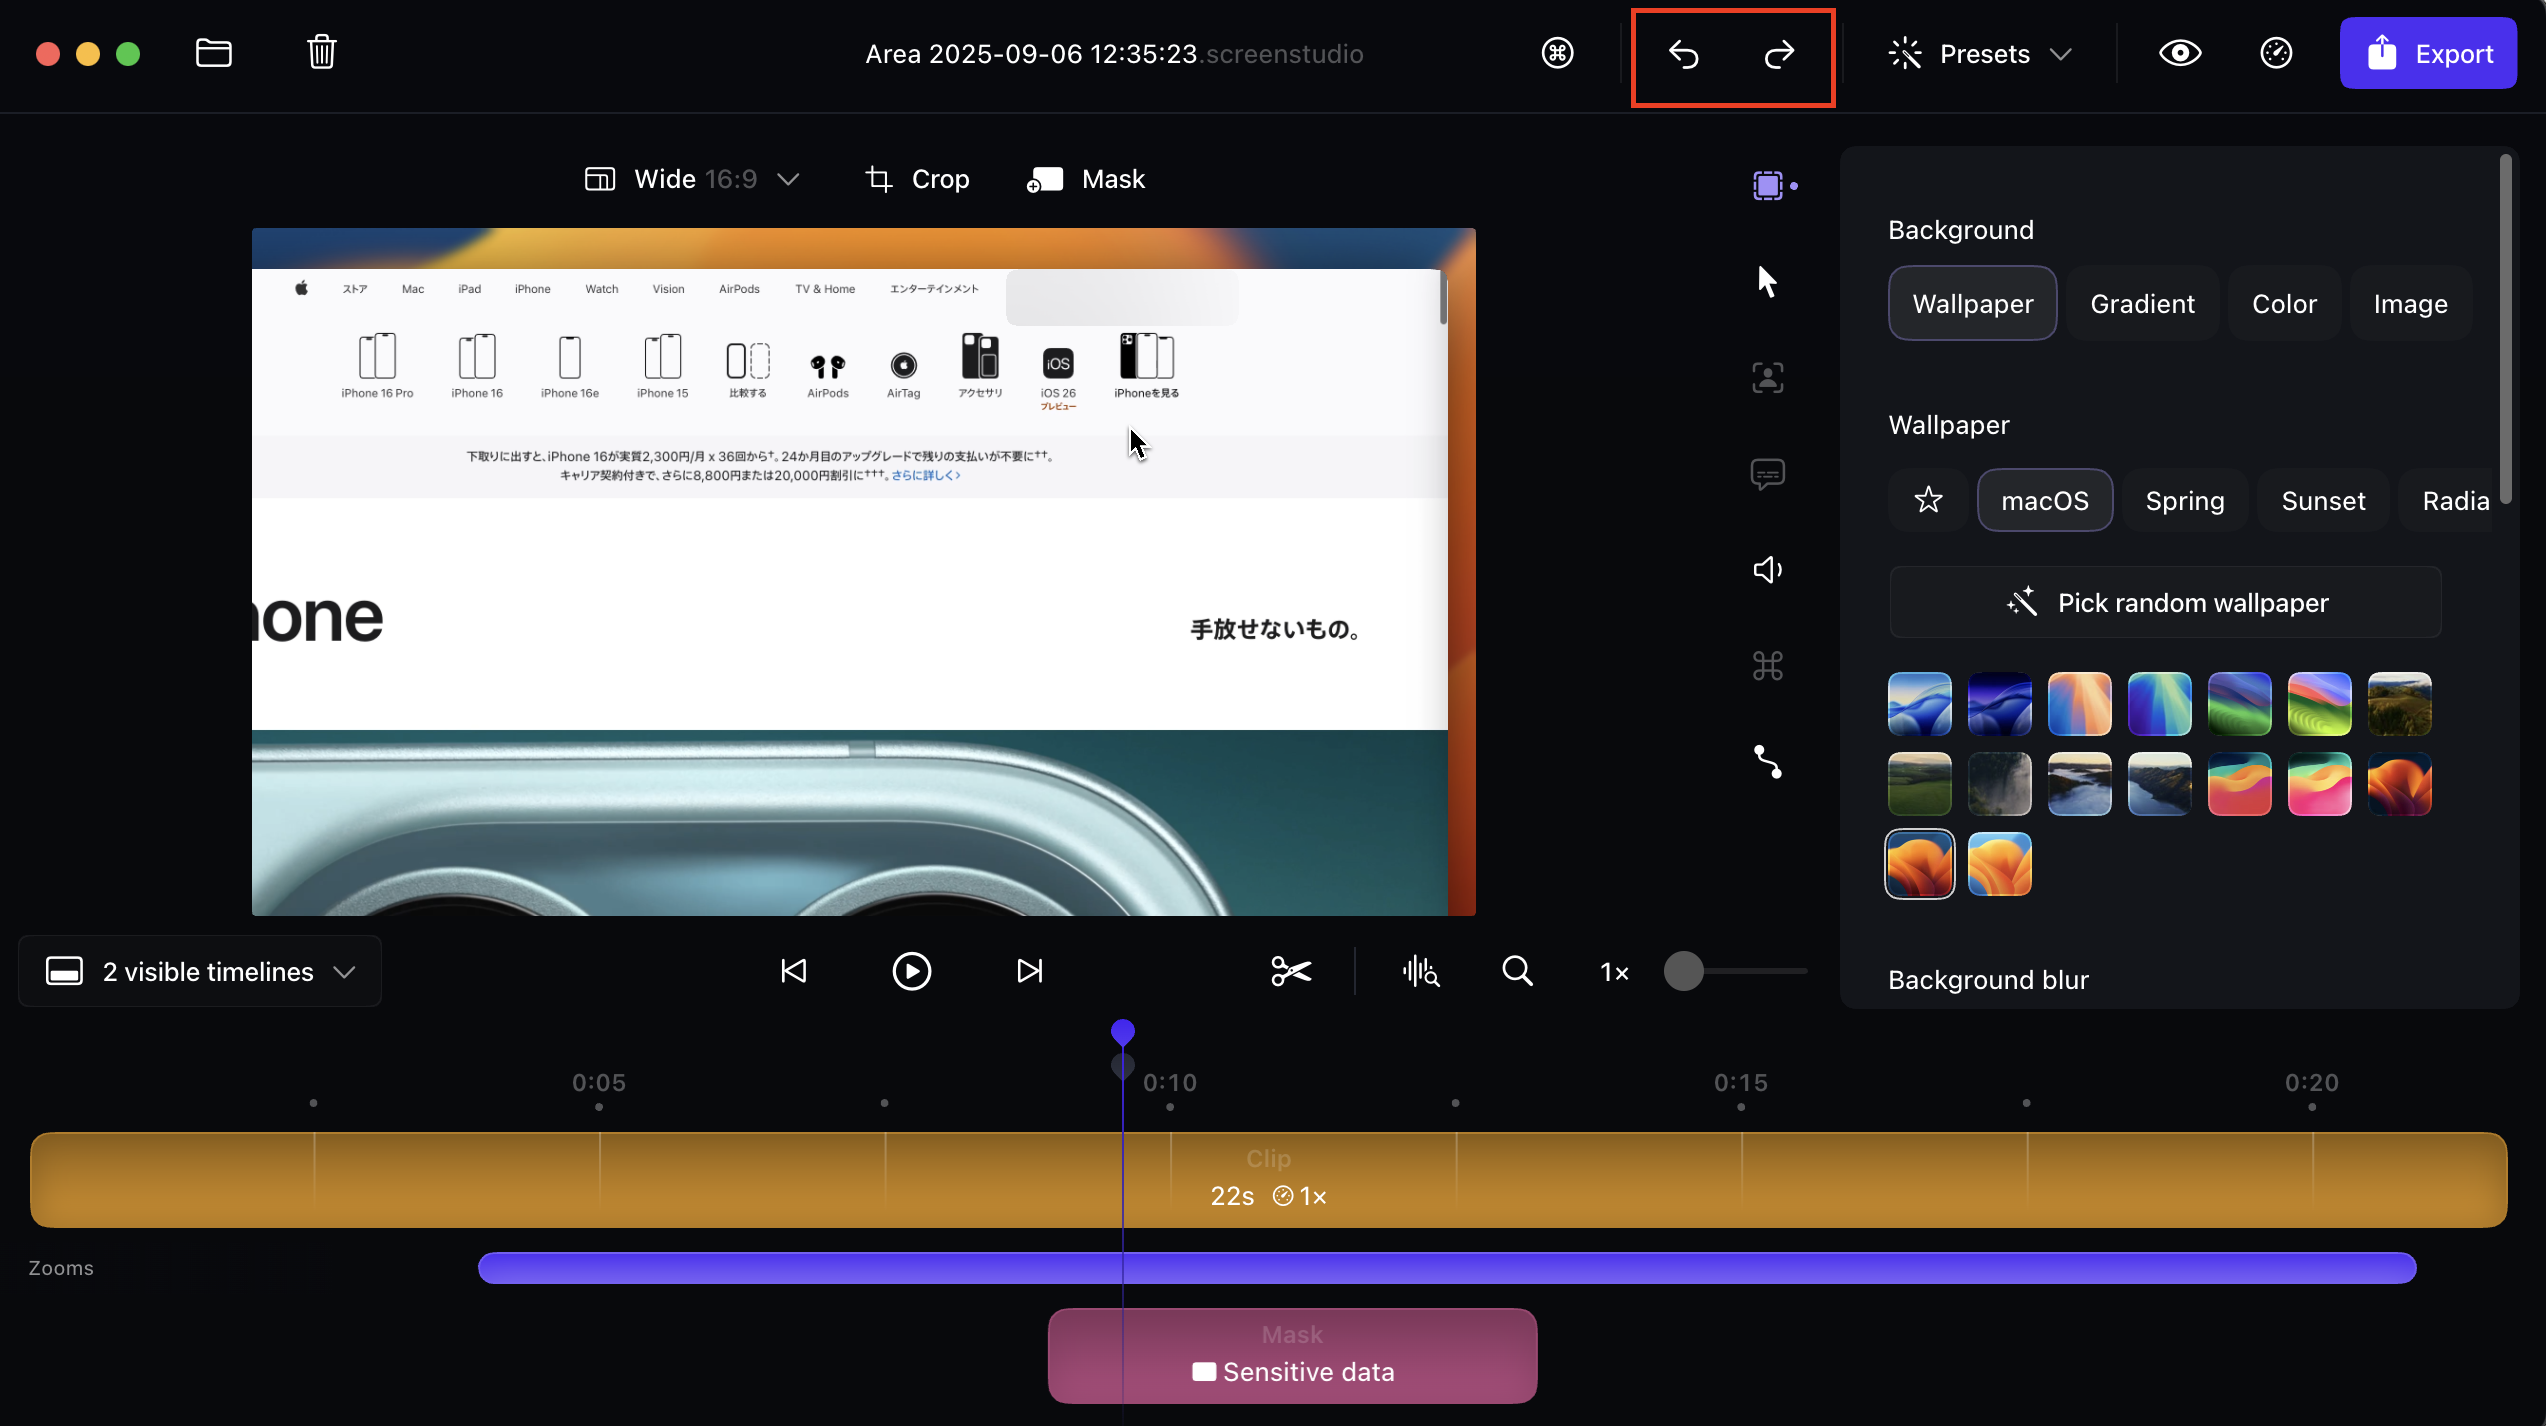This screenshot has height=1426, width=2546.
Task: Switch to the Gradient background tab
Action: 2142,303
